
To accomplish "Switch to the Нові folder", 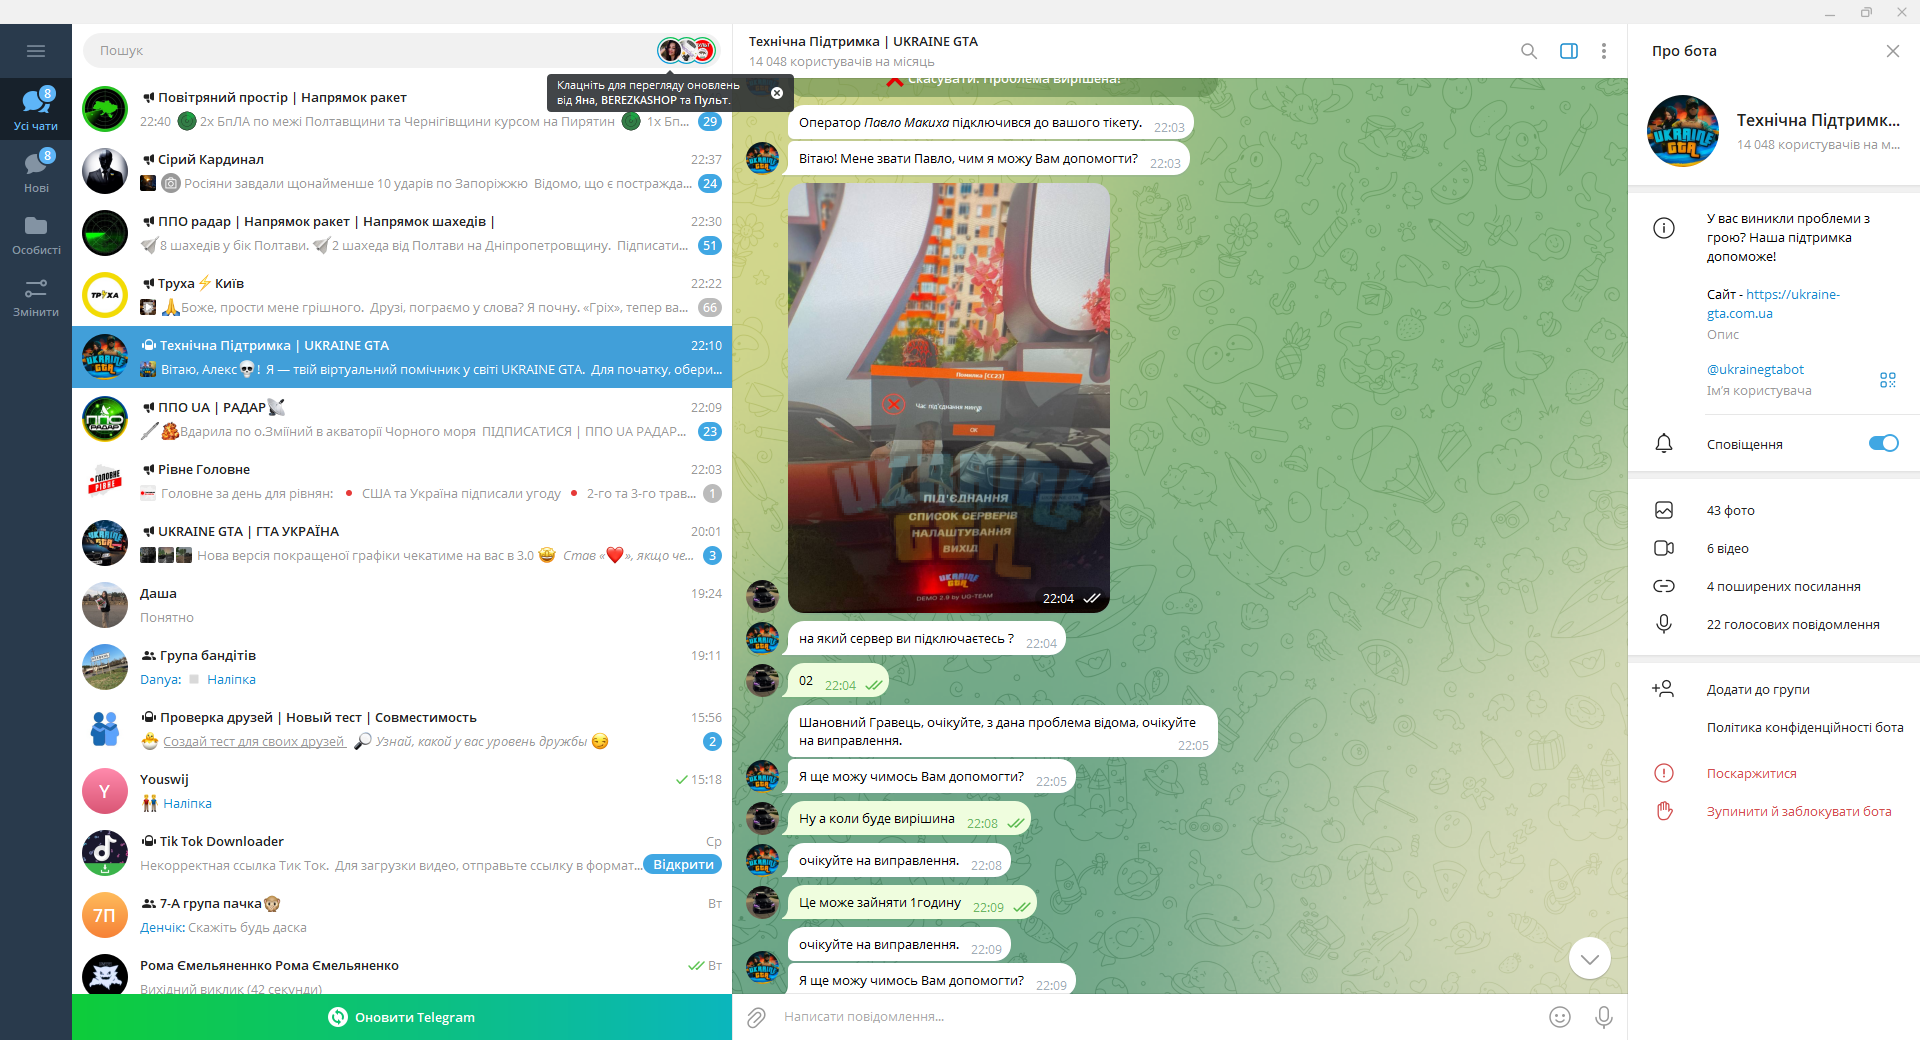I will pos(36,171).
